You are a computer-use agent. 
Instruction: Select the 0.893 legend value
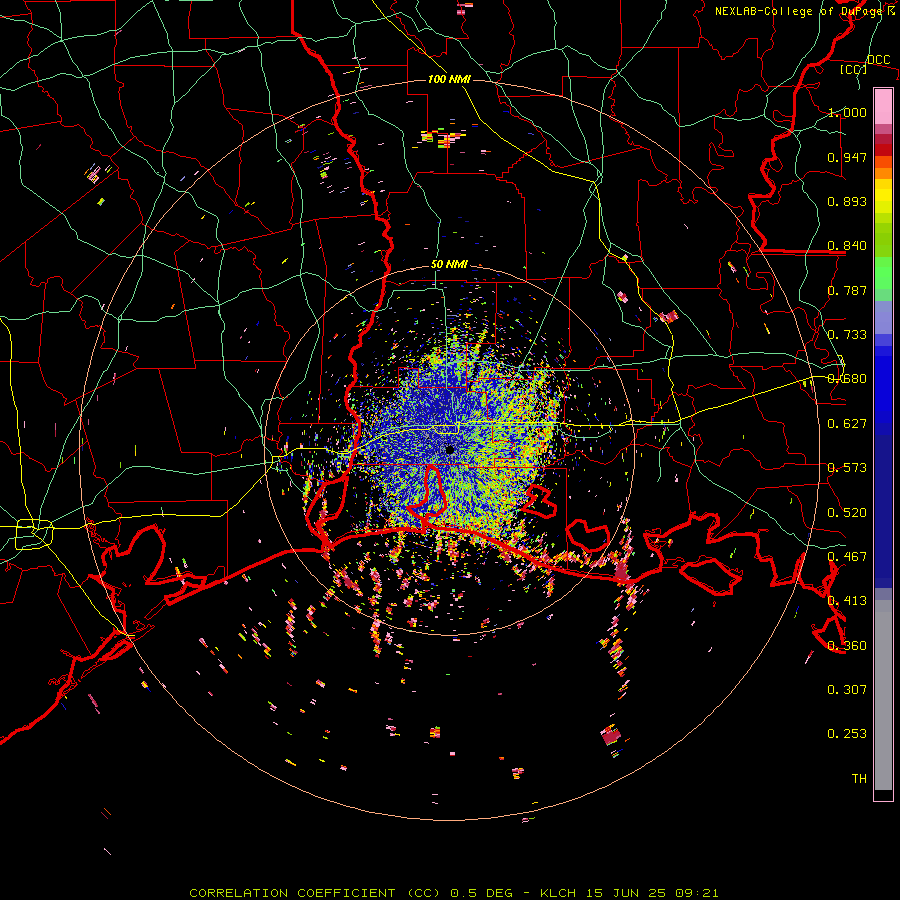(847, 201)
